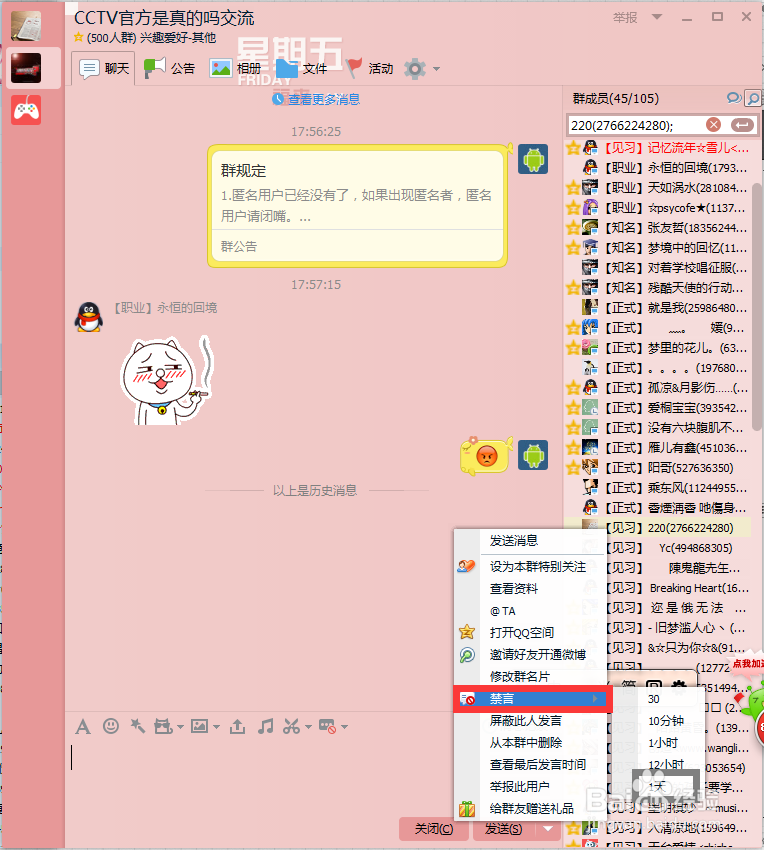Click the magic emoticon wand icon
The image size is (764, 850).
[x=138, y=726]
